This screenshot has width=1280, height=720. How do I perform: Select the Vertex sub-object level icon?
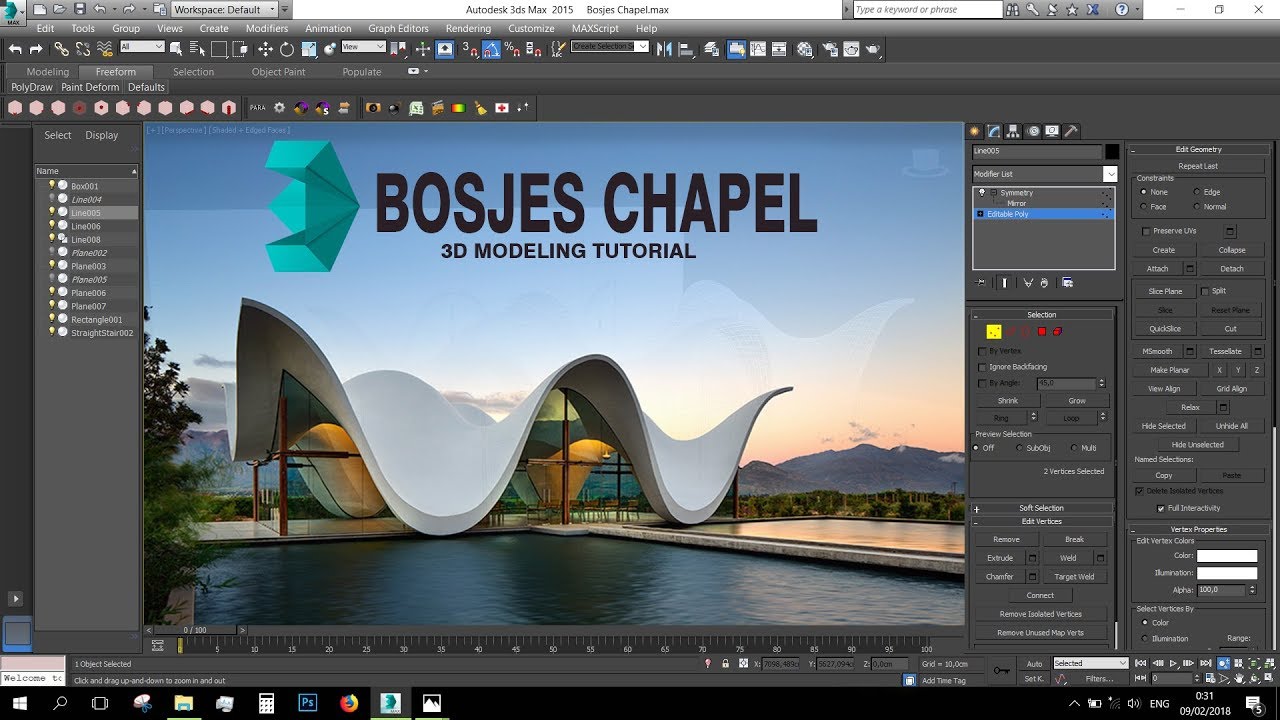point(994,332)
